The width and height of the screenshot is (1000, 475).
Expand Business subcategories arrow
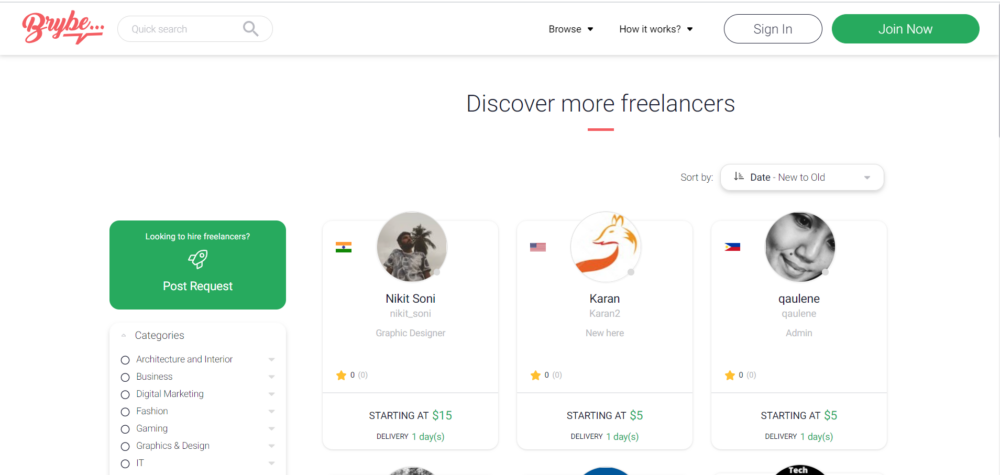point(272,377)
